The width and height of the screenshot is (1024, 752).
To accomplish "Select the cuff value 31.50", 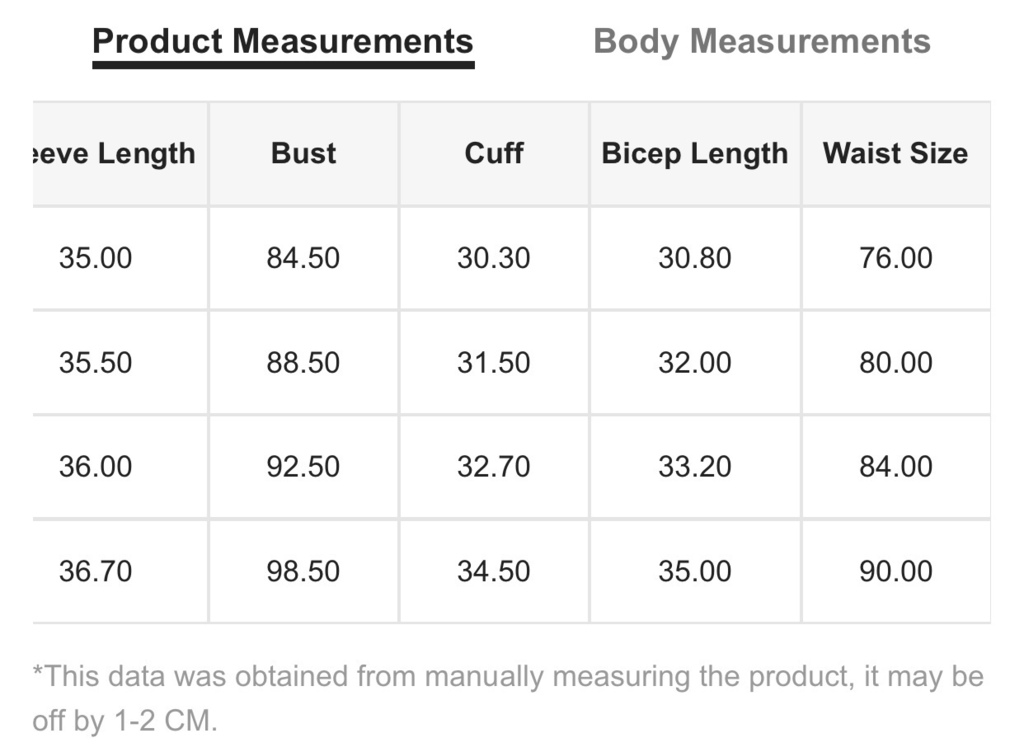I will [494, 362].
